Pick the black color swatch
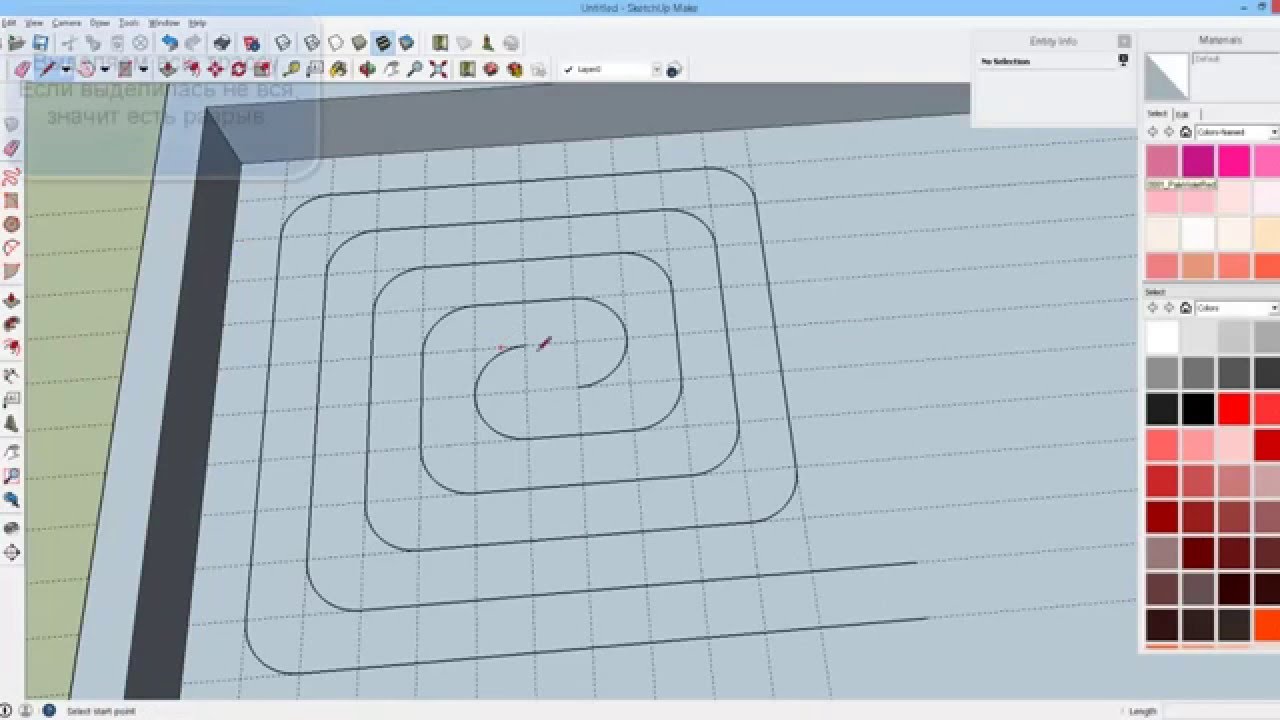This screenshot has width=1280, height=720. click(1198, 409)
